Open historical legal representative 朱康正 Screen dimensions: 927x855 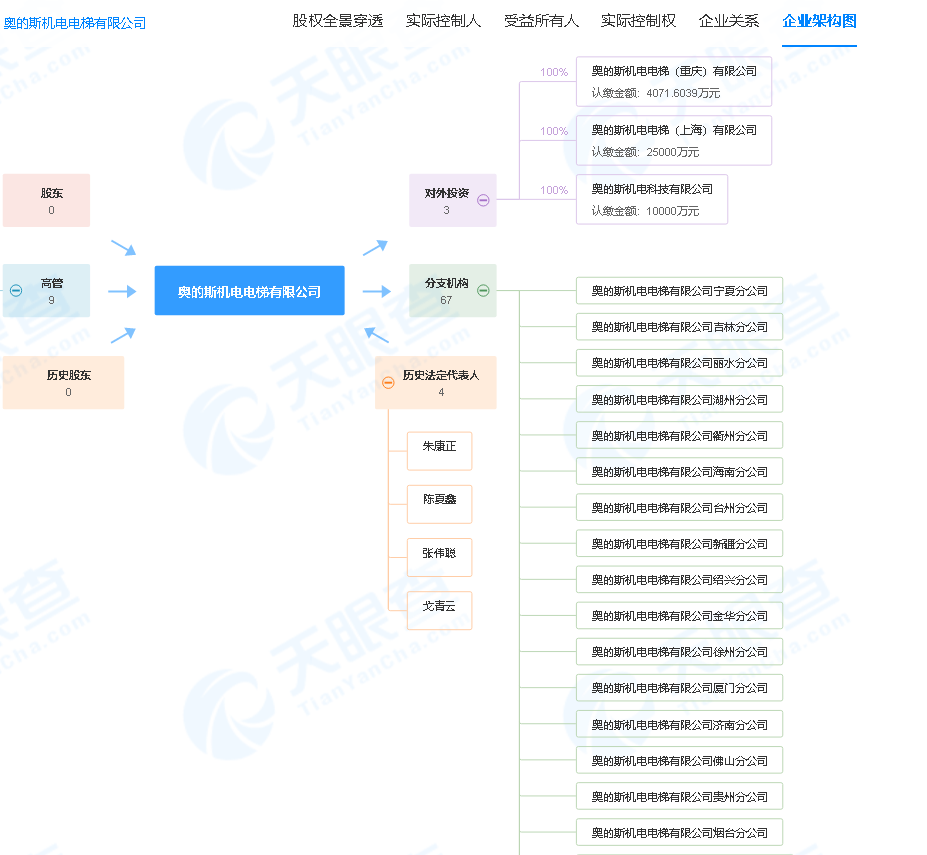pyautogui.click(x=439, y=451)
